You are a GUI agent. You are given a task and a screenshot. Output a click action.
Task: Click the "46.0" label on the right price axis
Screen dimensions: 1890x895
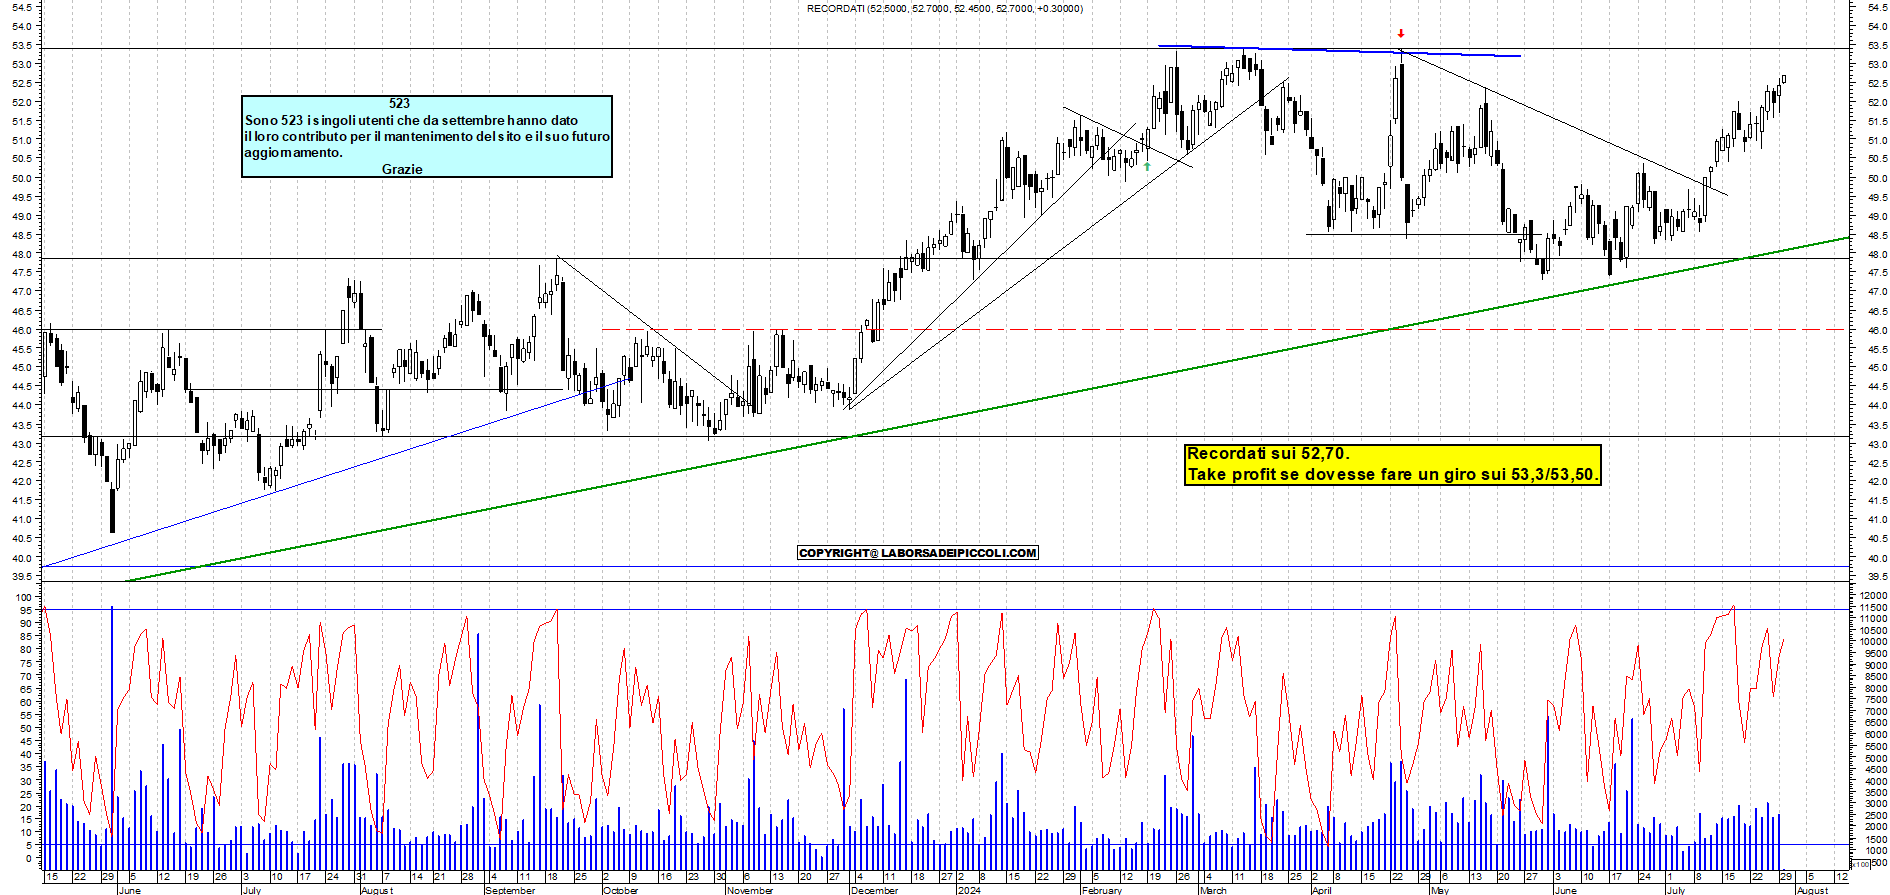1876,330
